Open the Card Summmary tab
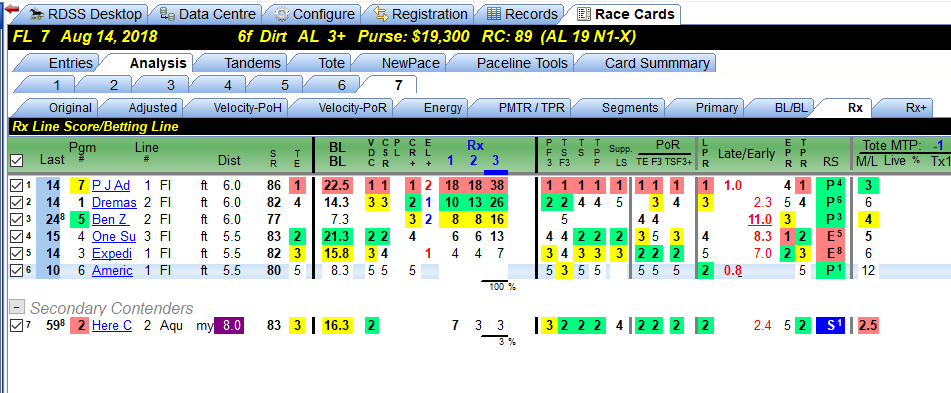 [x=648, y=63]
